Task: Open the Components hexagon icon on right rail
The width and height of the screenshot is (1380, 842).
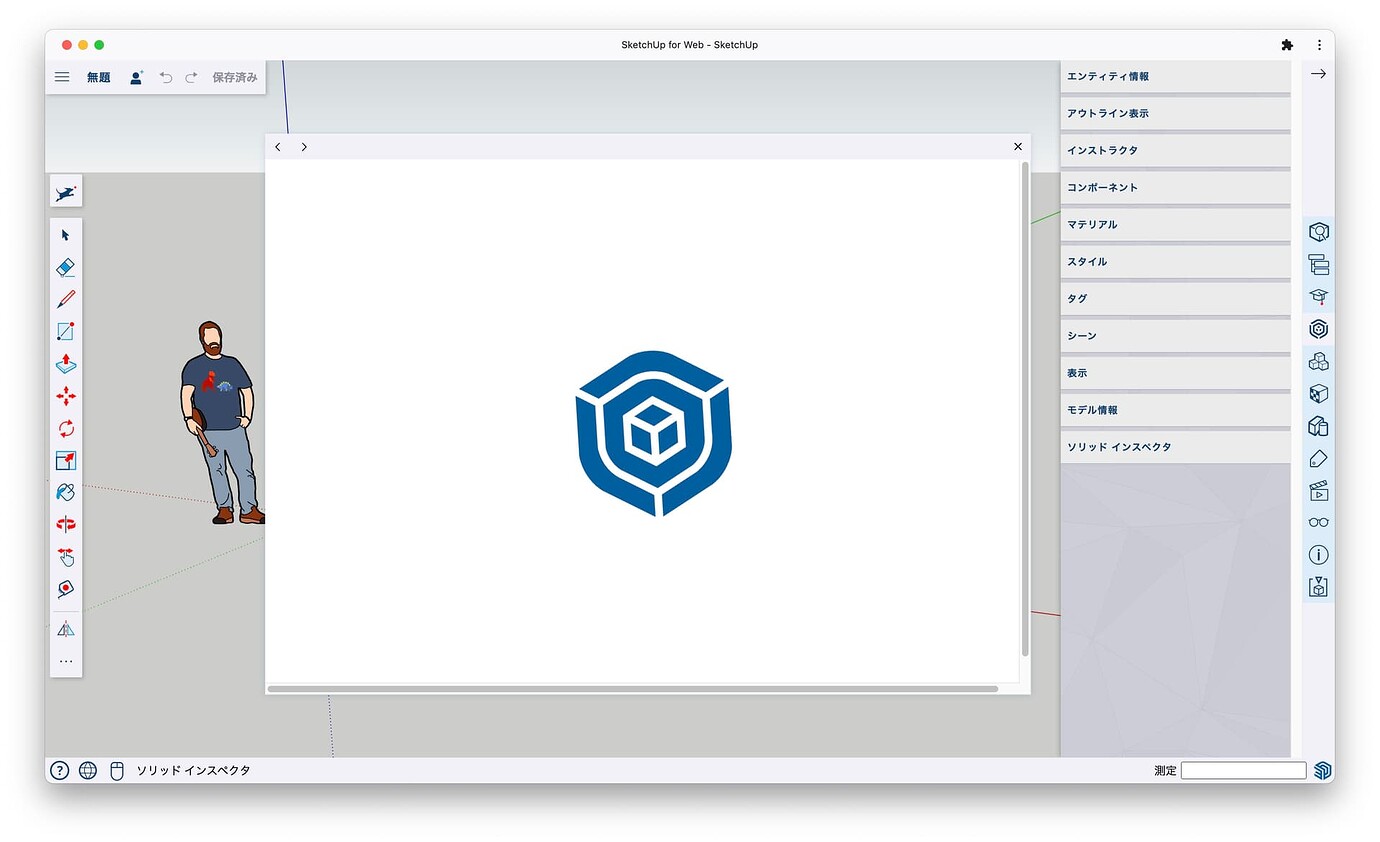Action: [1318, 328]
